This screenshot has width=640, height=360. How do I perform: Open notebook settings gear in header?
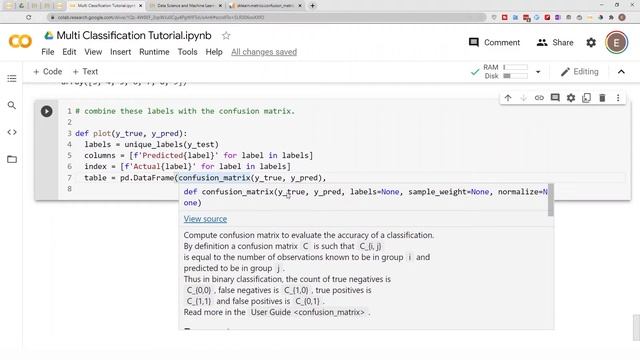tap(591, 42)
